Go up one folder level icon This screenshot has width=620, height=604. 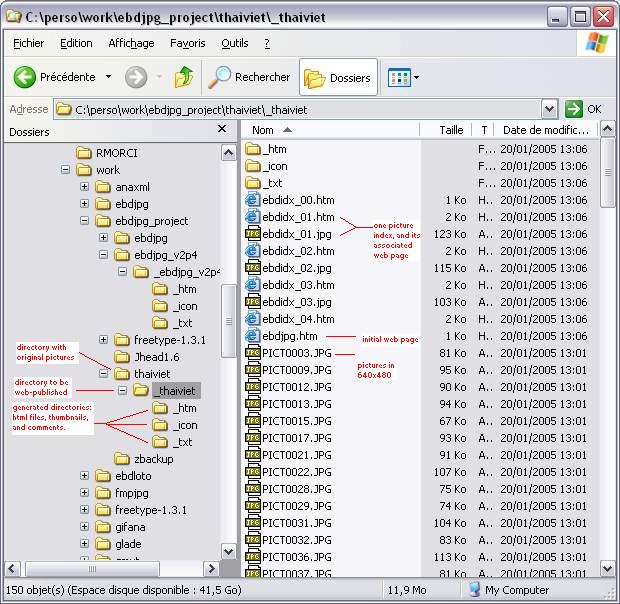[x=183, y=77]
